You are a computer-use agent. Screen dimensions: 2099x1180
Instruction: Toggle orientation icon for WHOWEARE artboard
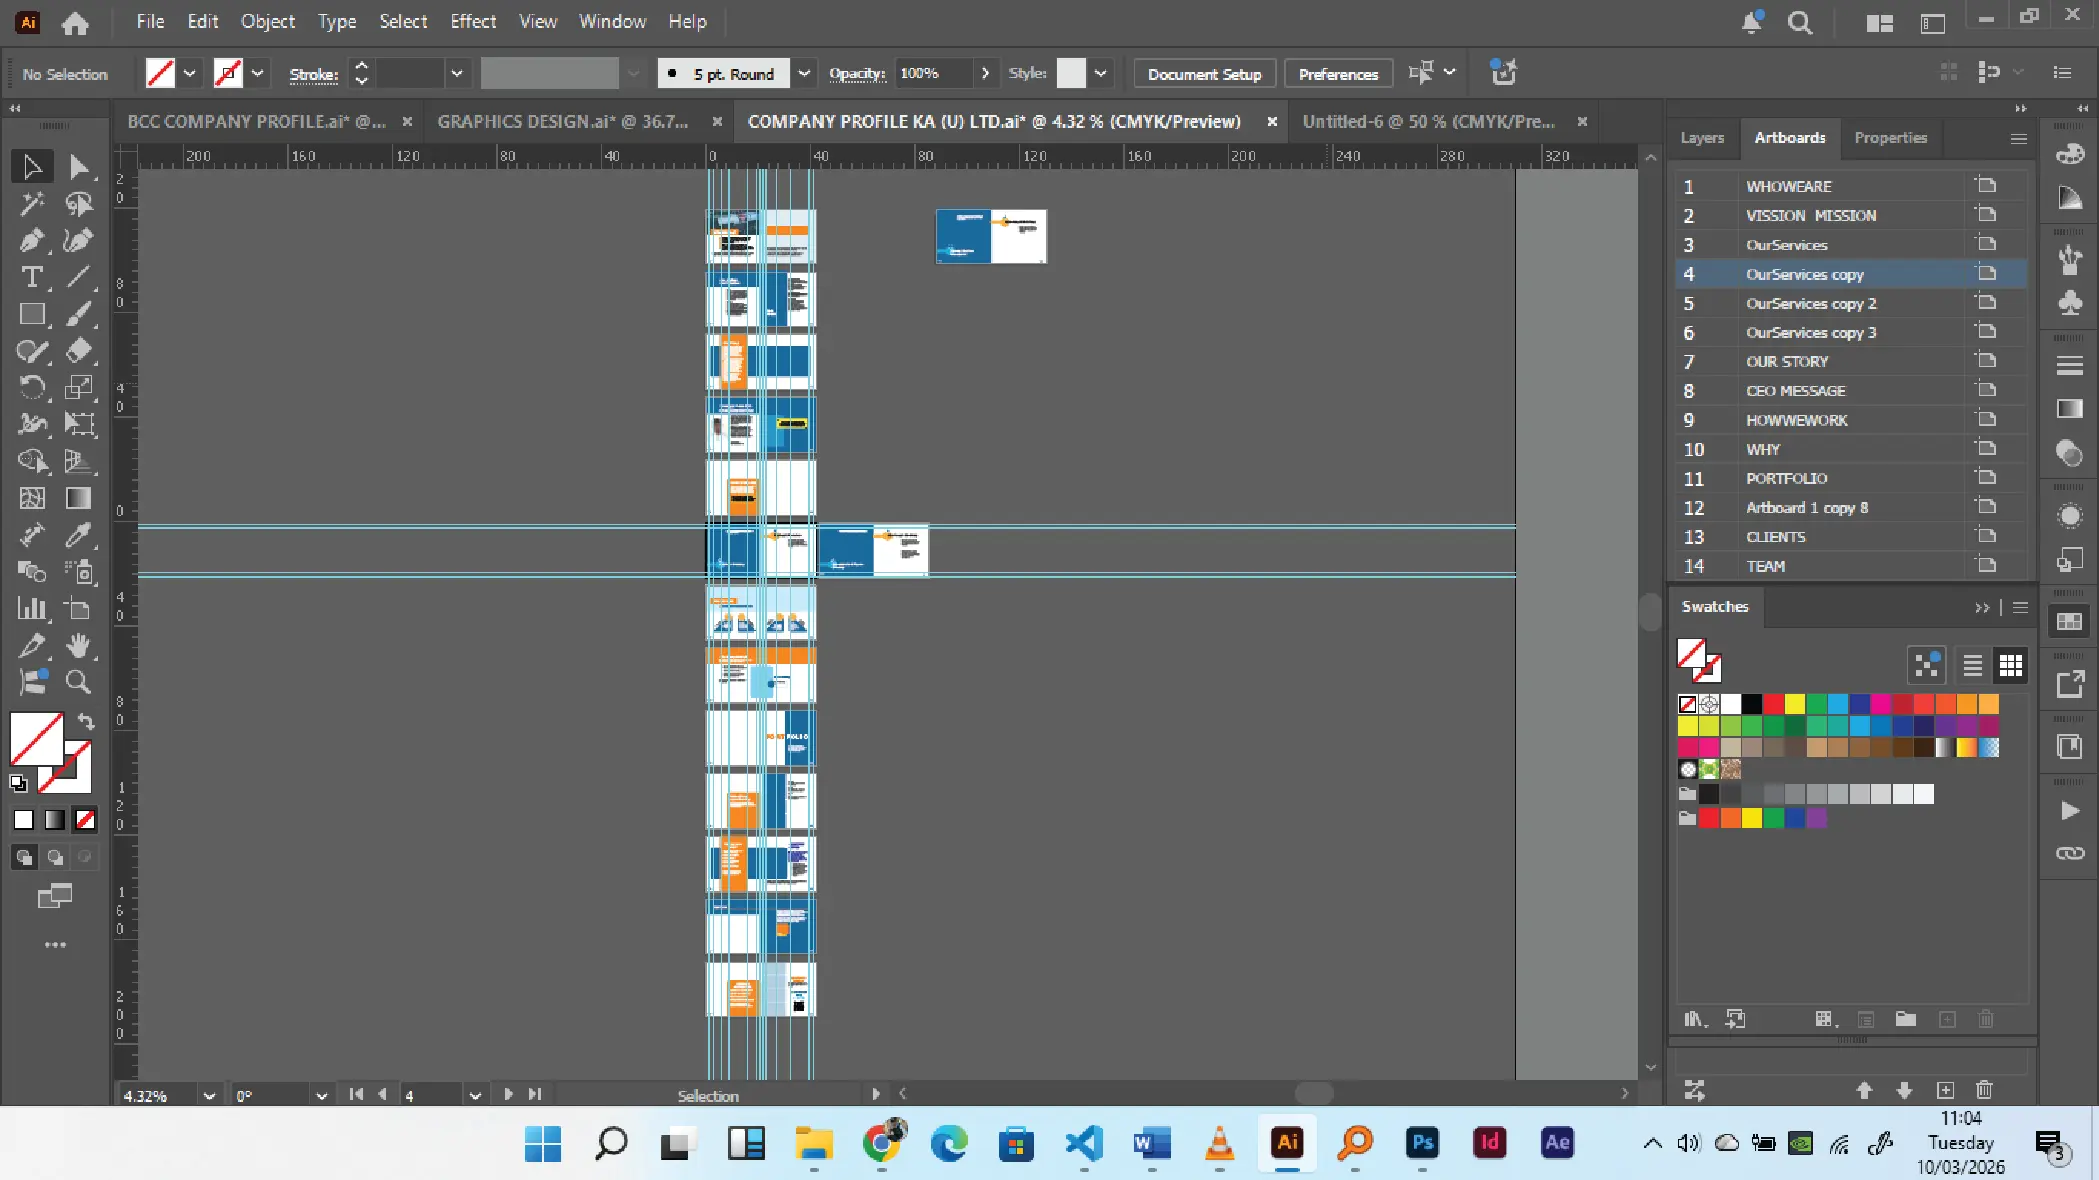point(1986,186)
